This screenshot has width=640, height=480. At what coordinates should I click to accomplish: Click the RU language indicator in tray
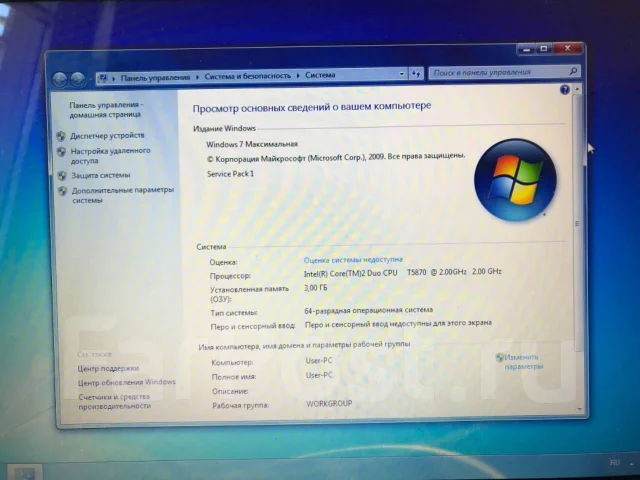(x=615, y=462)
